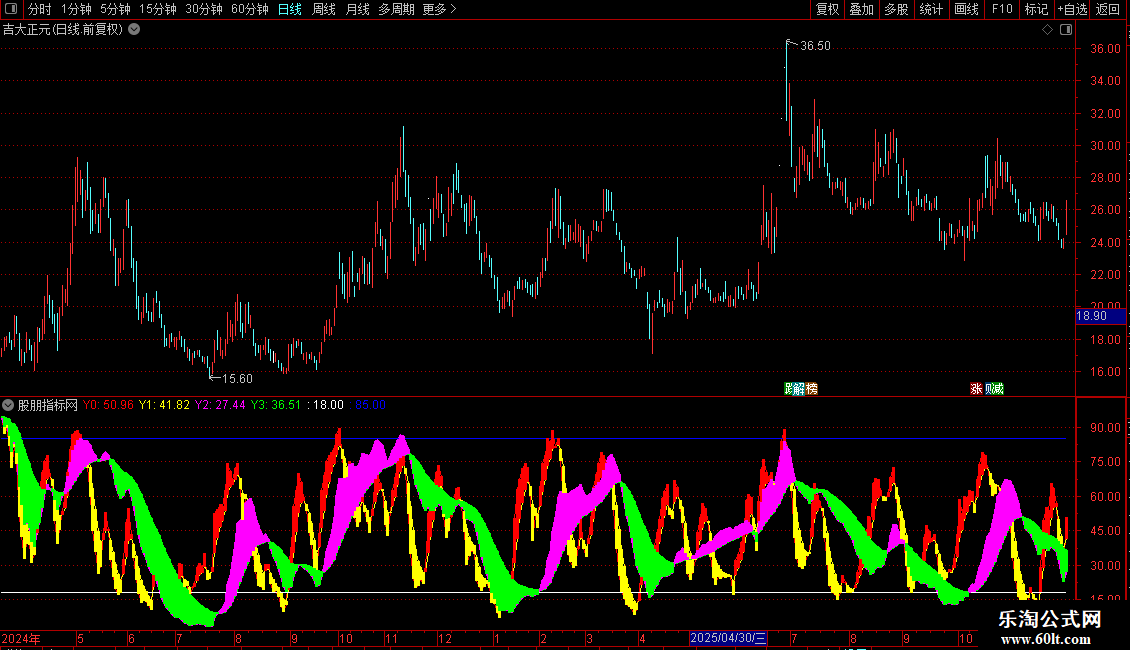Click month 12 on the time axis
Screen dimensions: 1130x650
pos(445,639)
